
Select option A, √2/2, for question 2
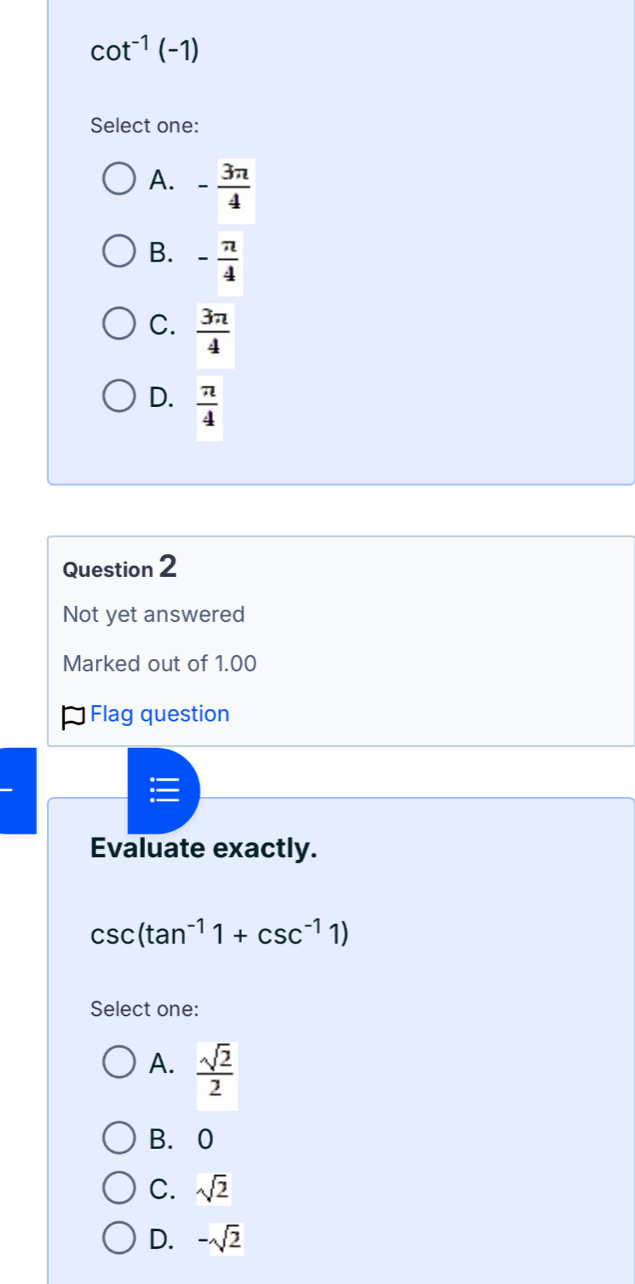point(118,1062)
